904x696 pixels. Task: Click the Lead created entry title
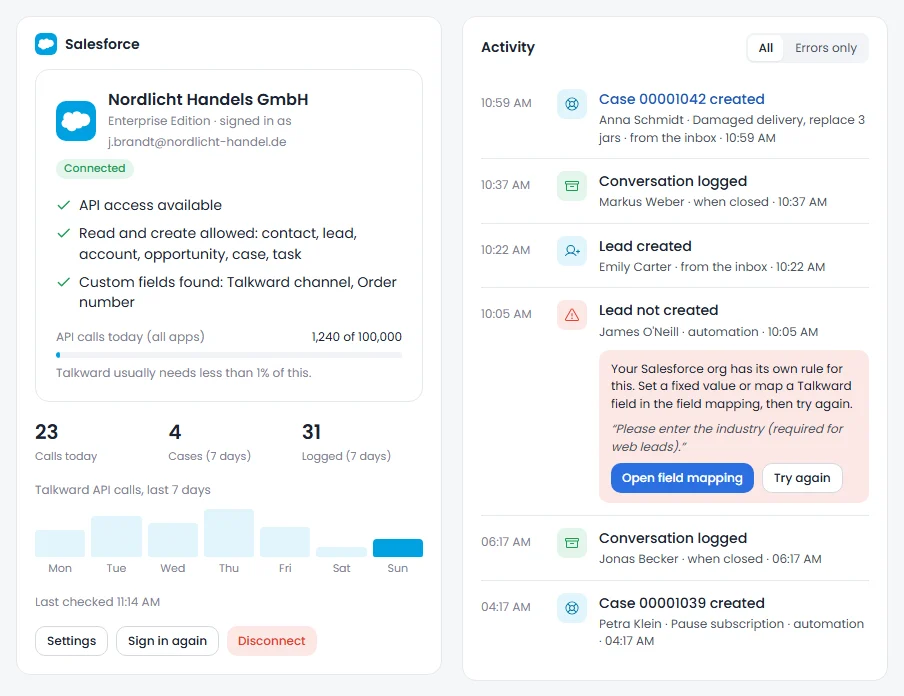coord(645,246)
